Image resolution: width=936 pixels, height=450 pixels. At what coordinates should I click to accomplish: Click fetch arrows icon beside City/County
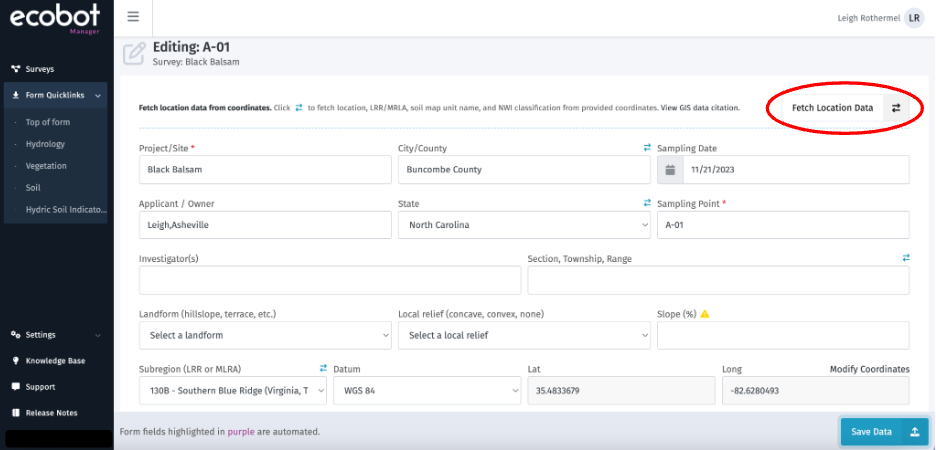click(x=646, y=148)
